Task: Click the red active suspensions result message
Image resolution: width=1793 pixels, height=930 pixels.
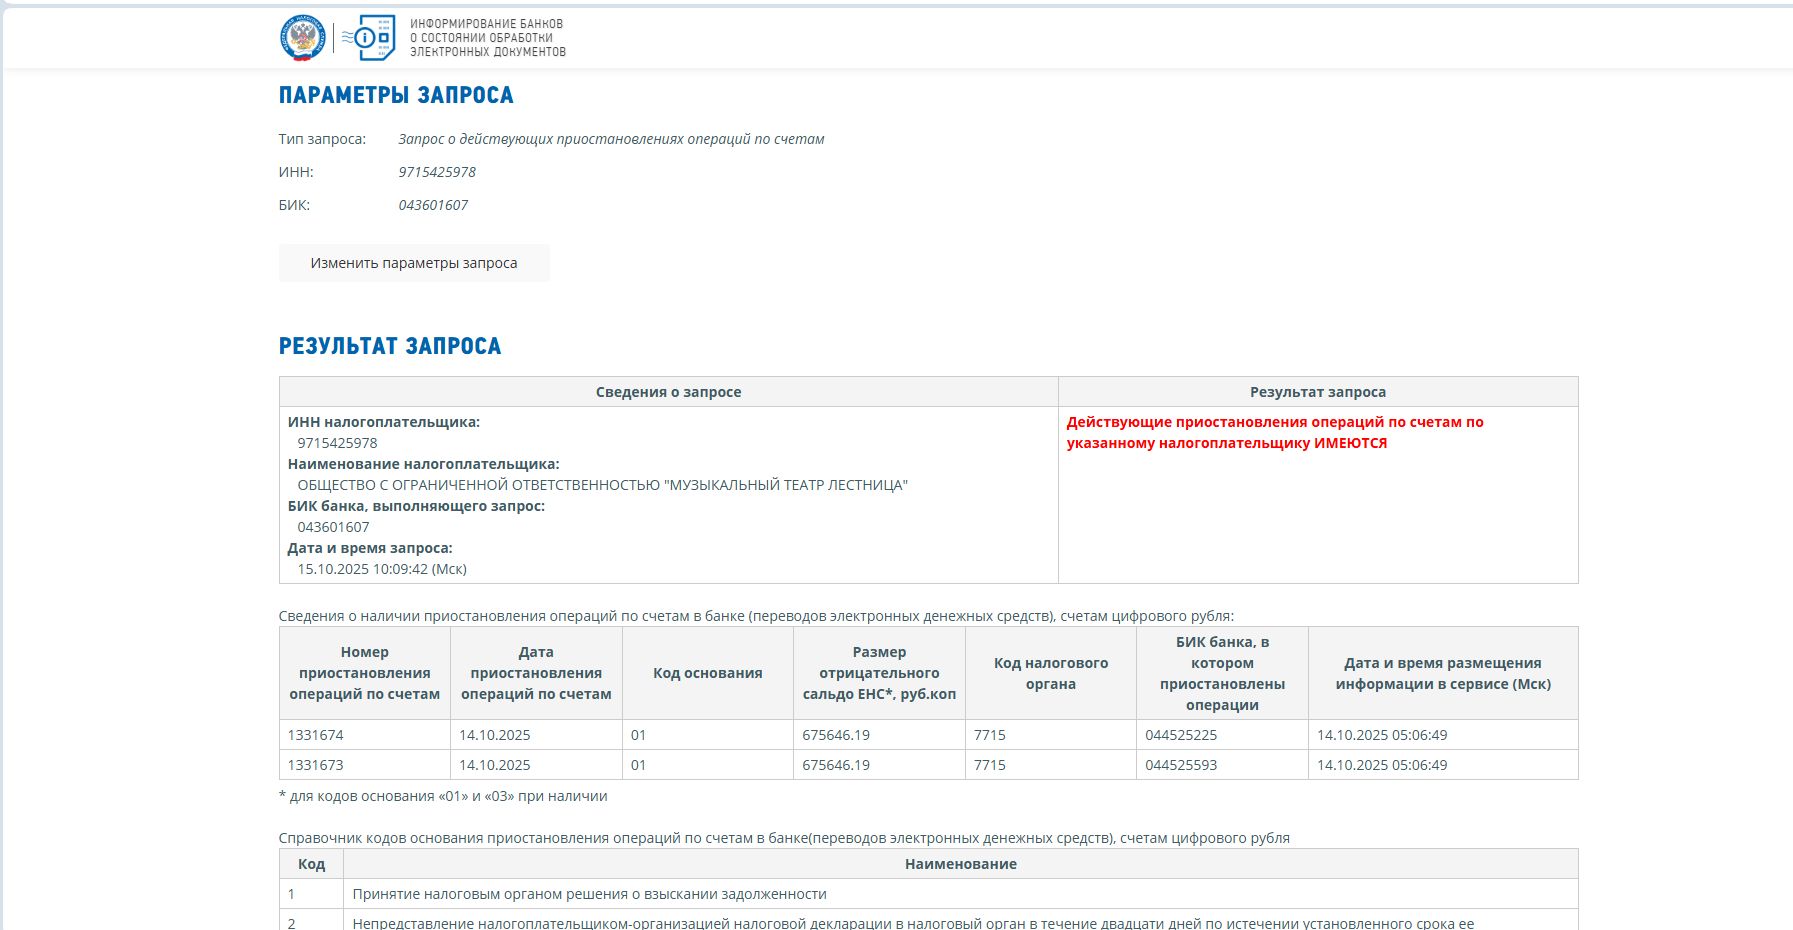Action: 1274,432
